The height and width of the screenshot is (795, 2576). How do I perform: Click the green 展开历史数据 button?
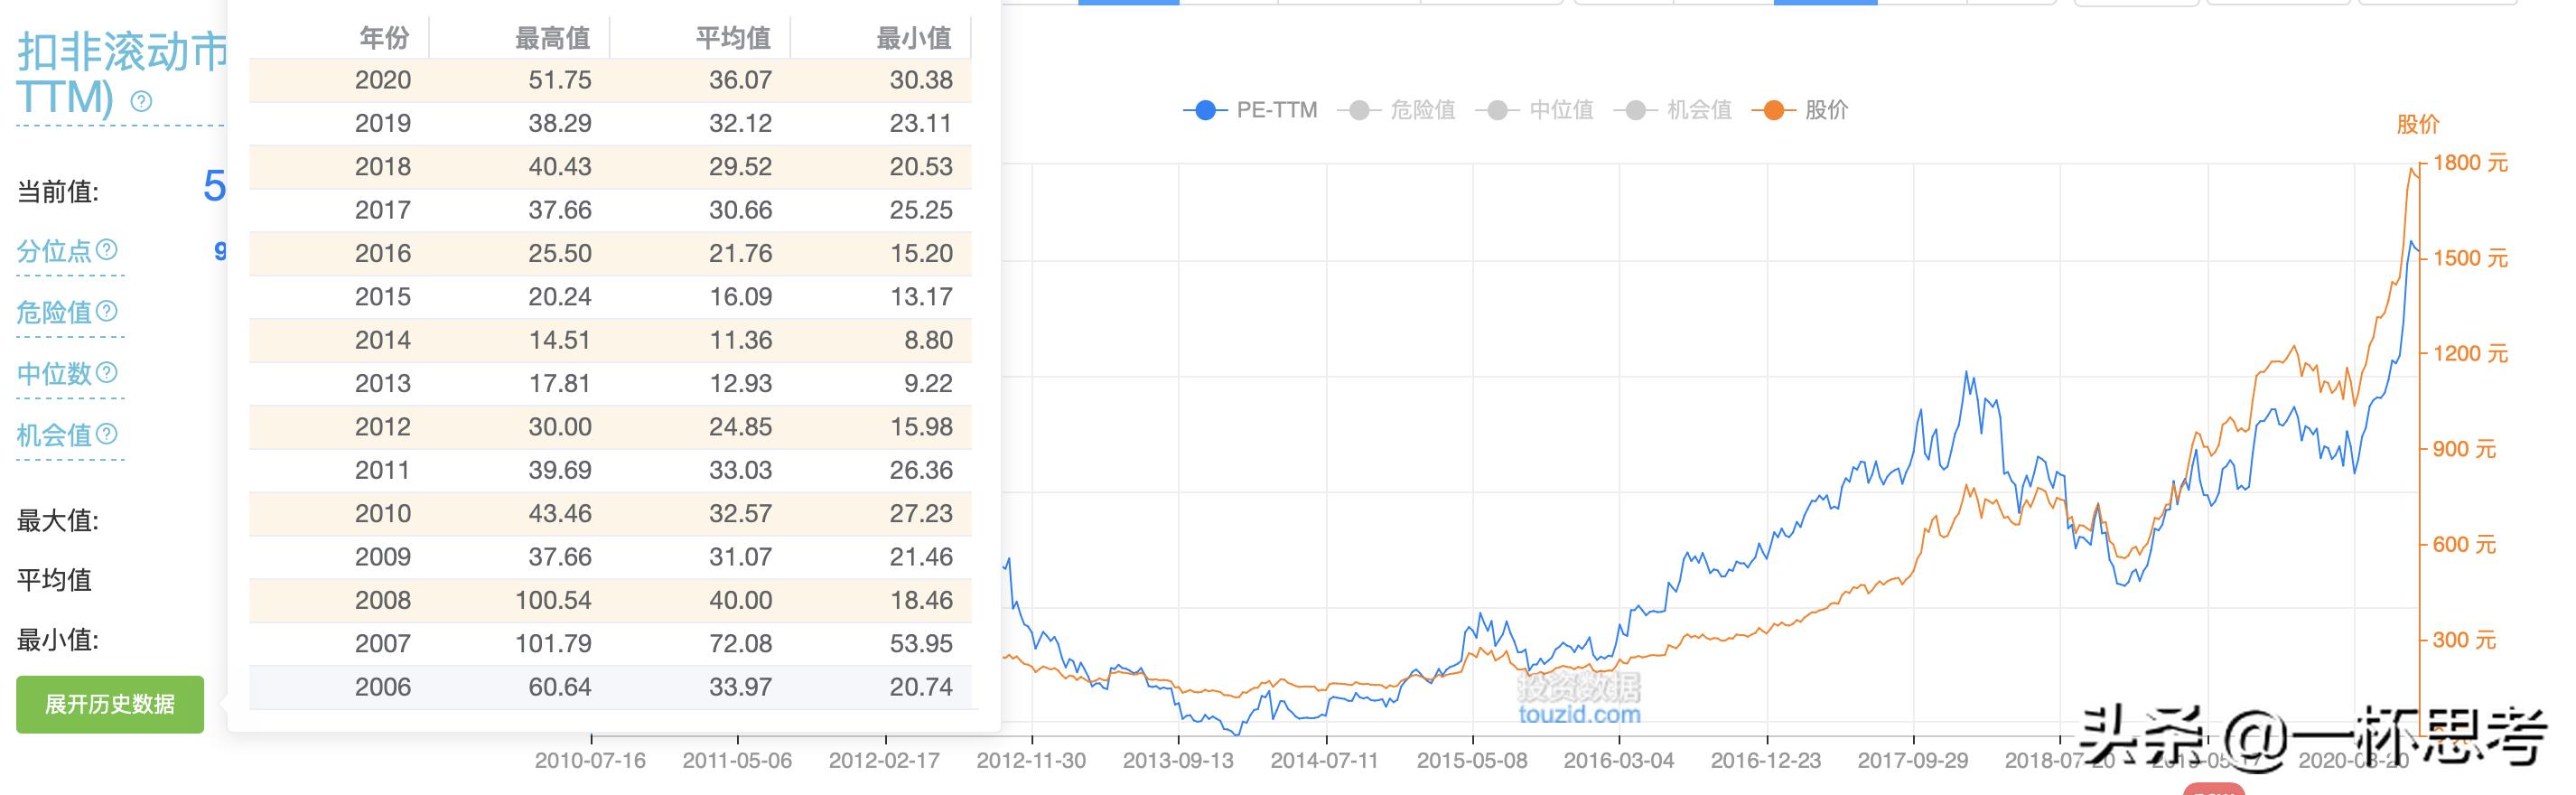click(110, 704)
